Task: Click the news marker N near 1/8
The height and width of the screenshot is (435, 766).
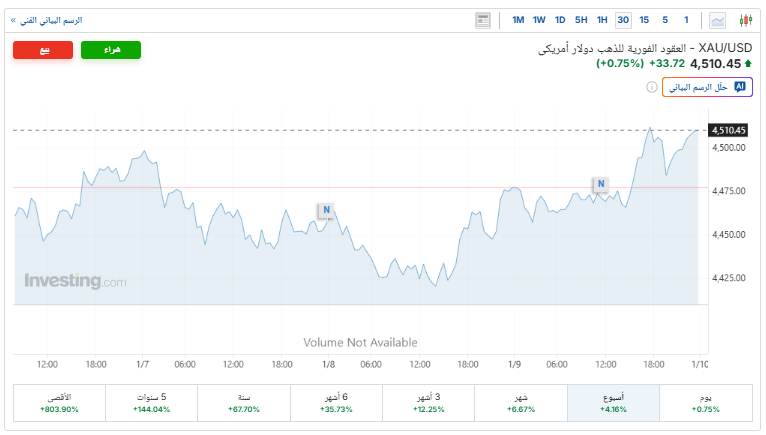Action: [x=326, y=210]
